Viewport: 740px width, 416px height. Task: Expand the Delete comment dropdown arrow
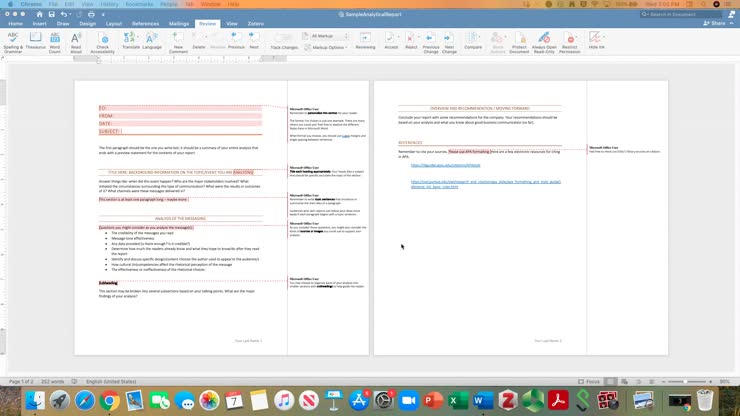coord(207,37)
